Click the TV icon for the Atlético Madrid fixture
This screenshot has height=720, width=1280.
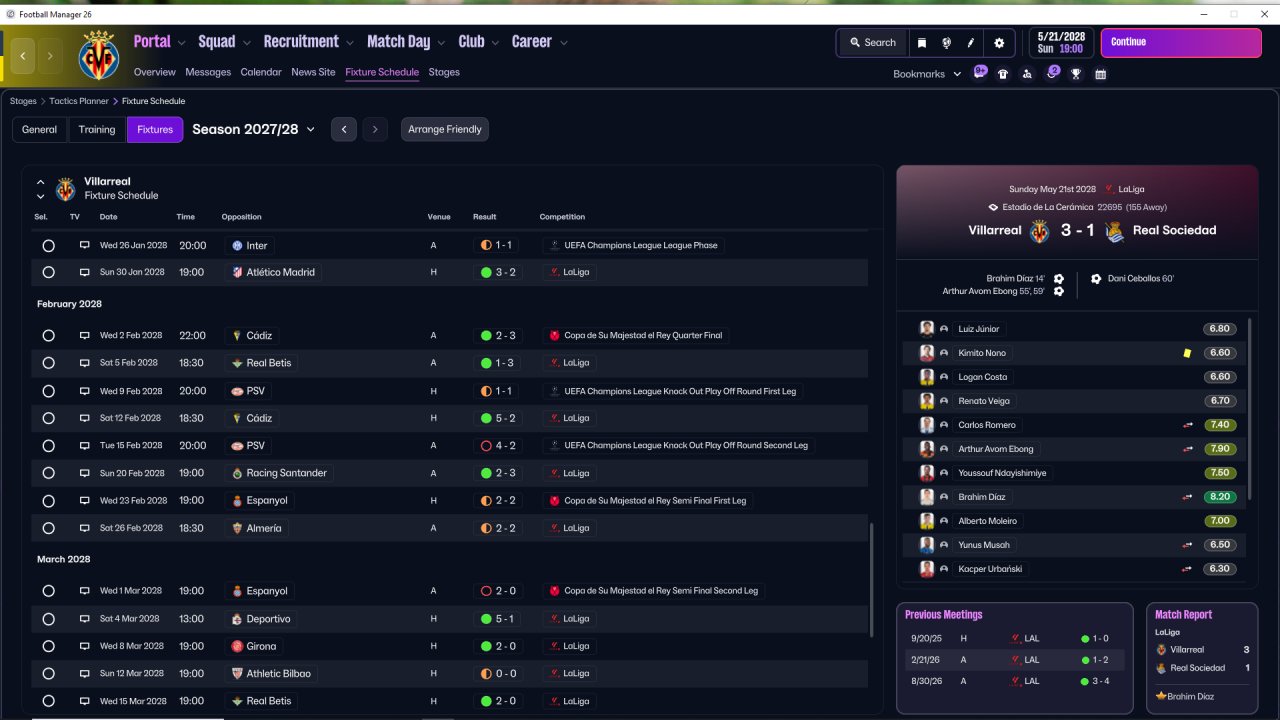point(84,272)
